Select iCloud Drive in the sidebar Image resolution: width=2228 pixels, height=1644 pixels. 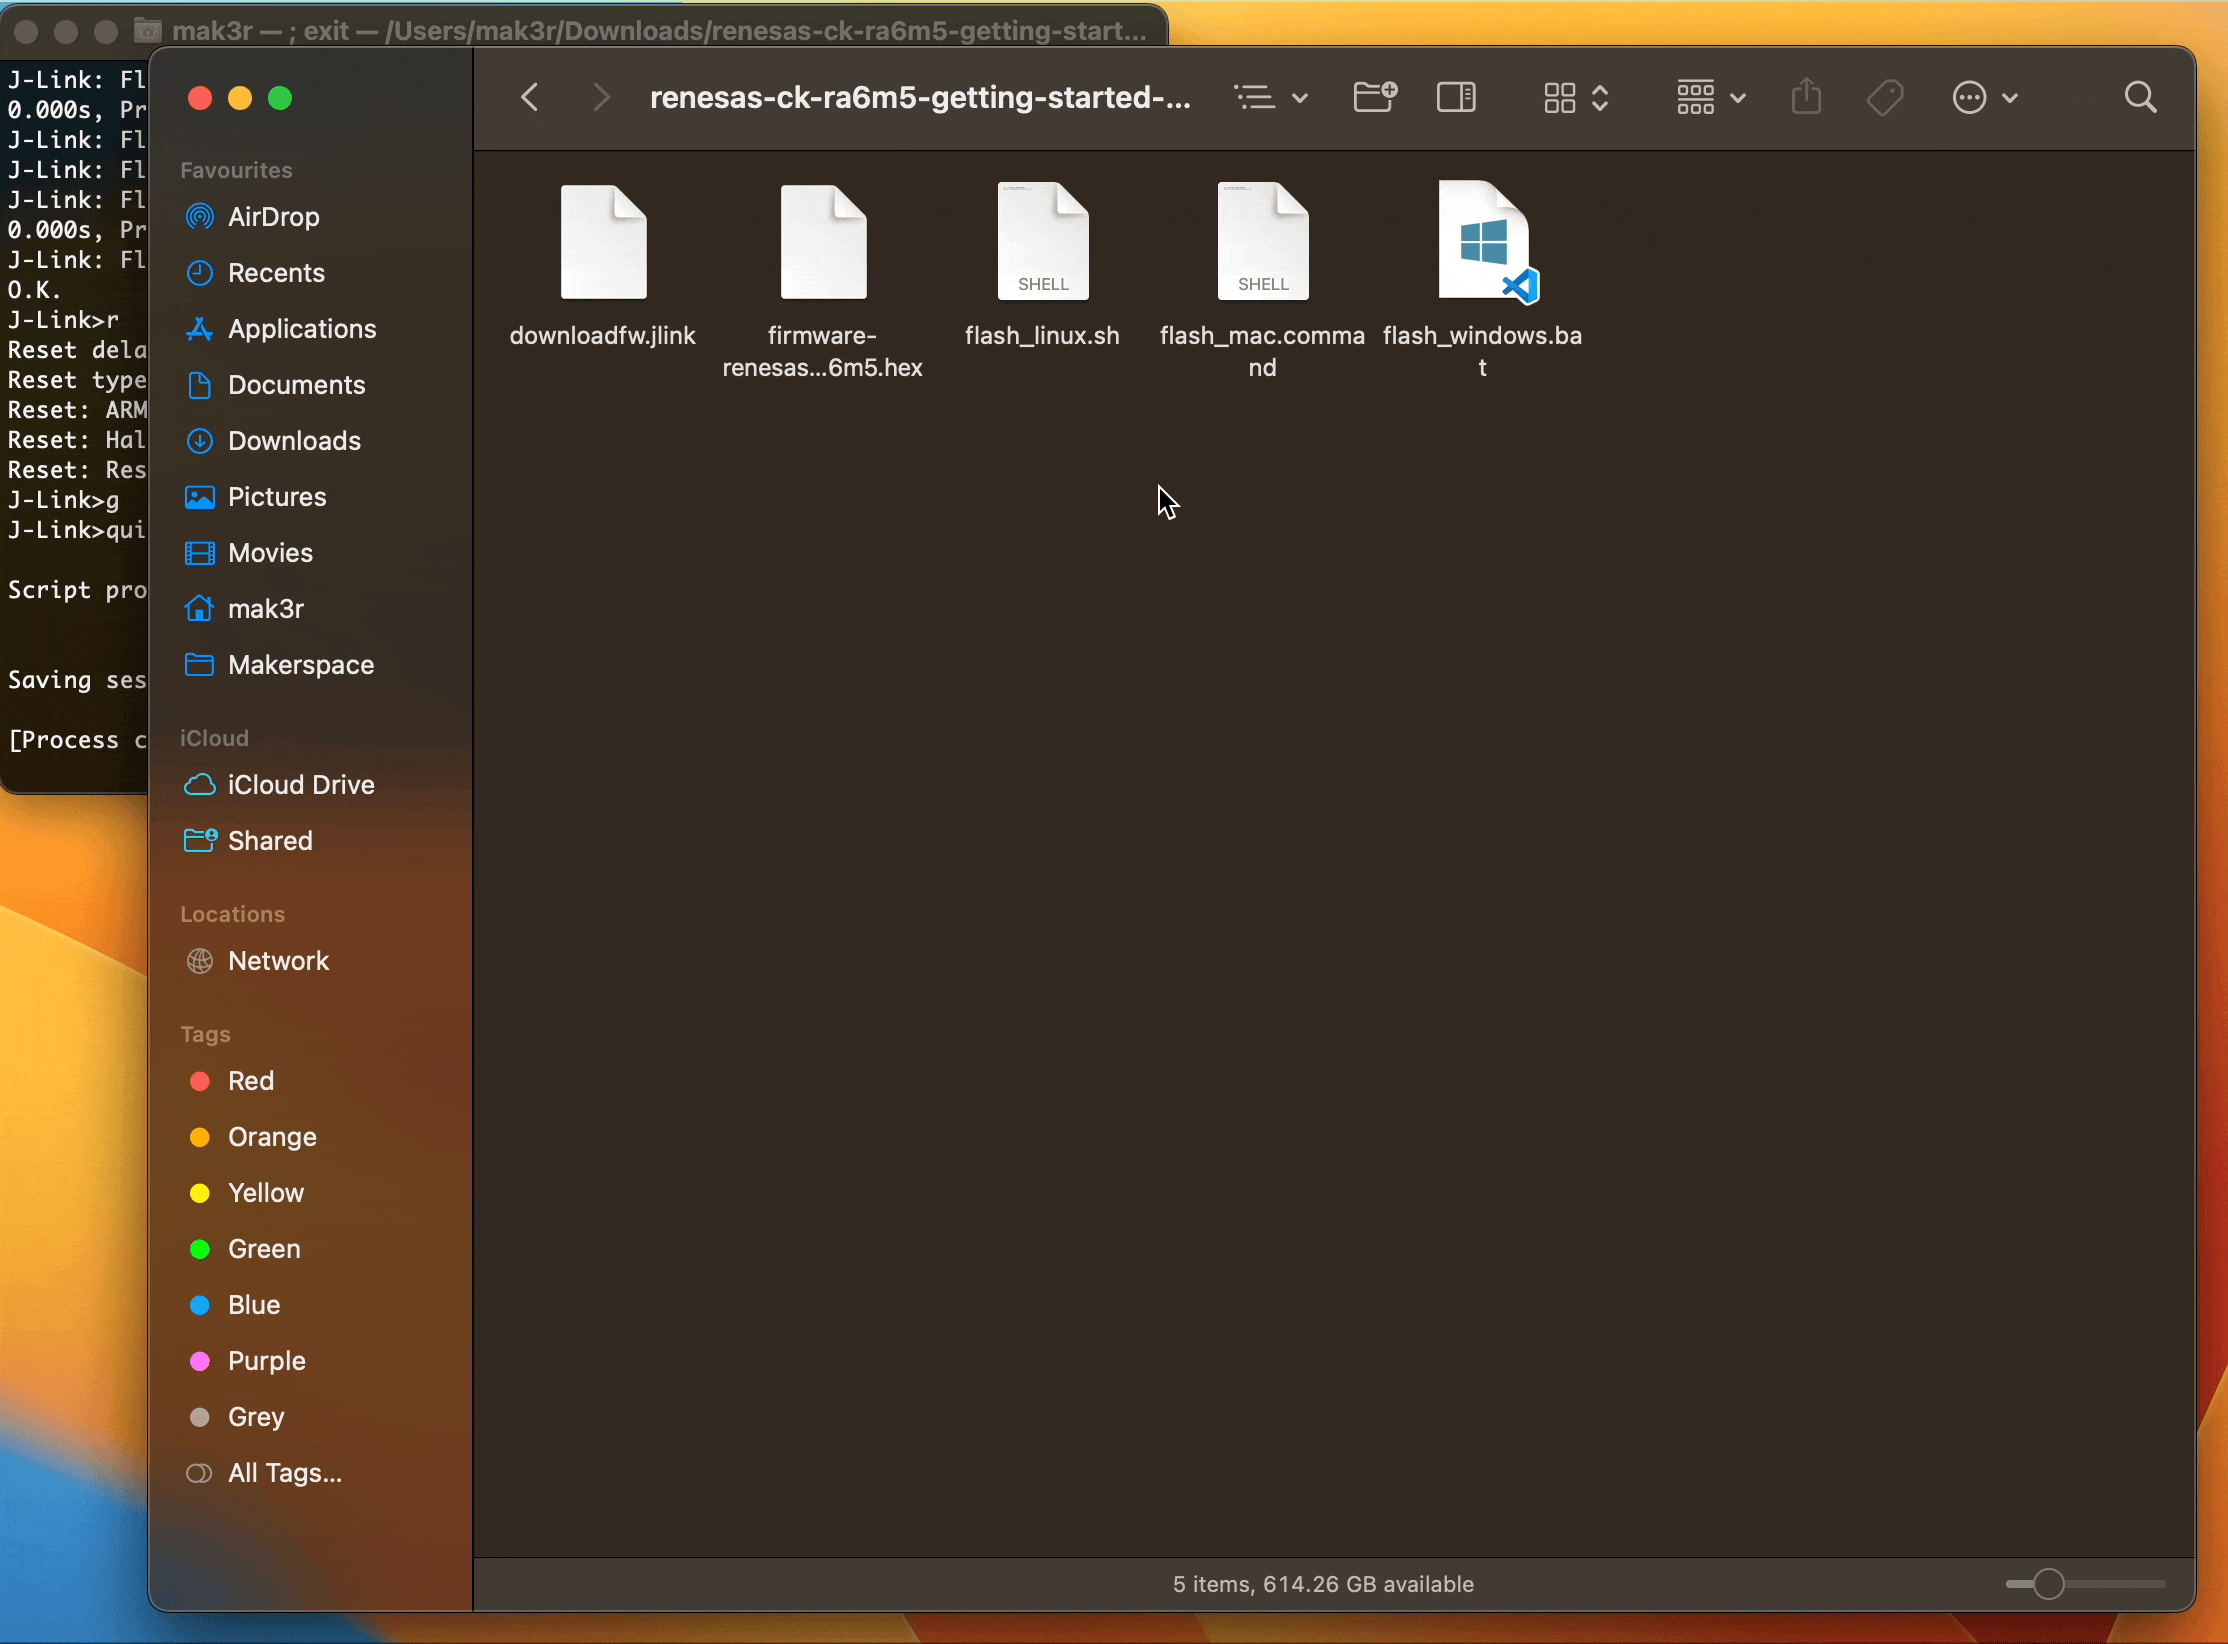point(300,785)
